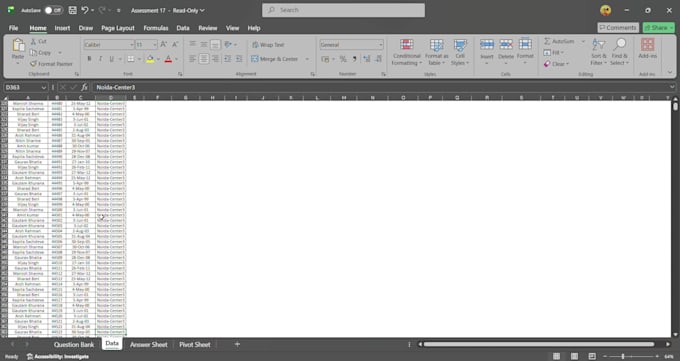Click the Comments button
Image resolution: width=680 pixels, height=361 pixels.
pyautogui.click(x=618, y=28)
